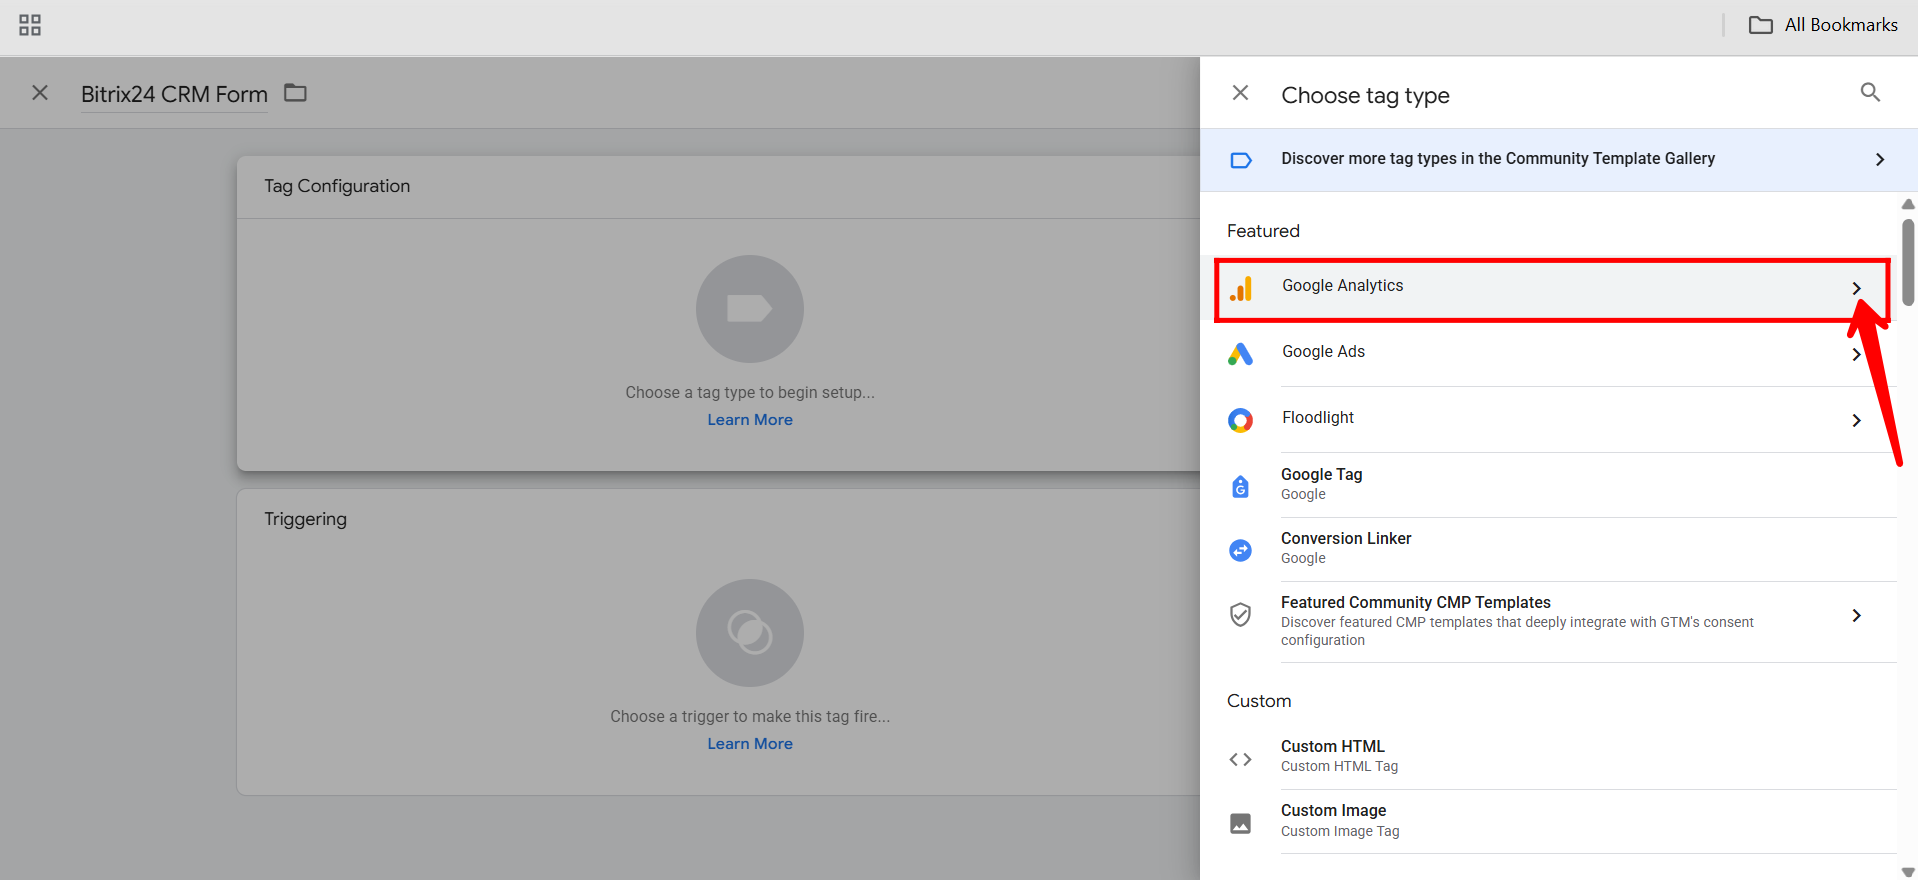Open Learn More under tag type setup
Image resolution: width=1918 pixels, height=880 pixels.
click(750, 420)
